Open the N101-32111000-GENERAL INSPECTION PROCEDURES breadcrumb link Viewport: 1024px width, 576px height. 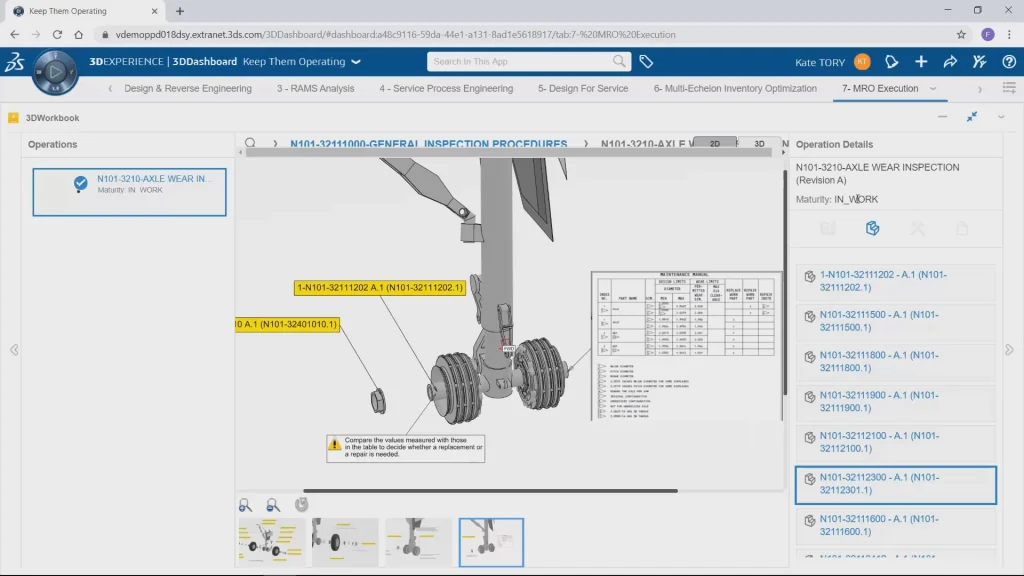coord(428,144)
